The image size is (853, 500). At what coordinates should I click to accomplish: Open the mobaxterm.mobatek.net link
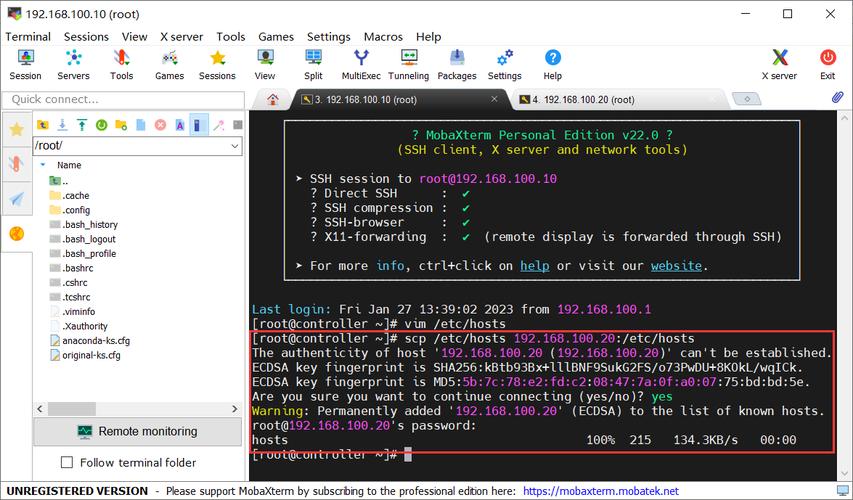pos(600,491)
